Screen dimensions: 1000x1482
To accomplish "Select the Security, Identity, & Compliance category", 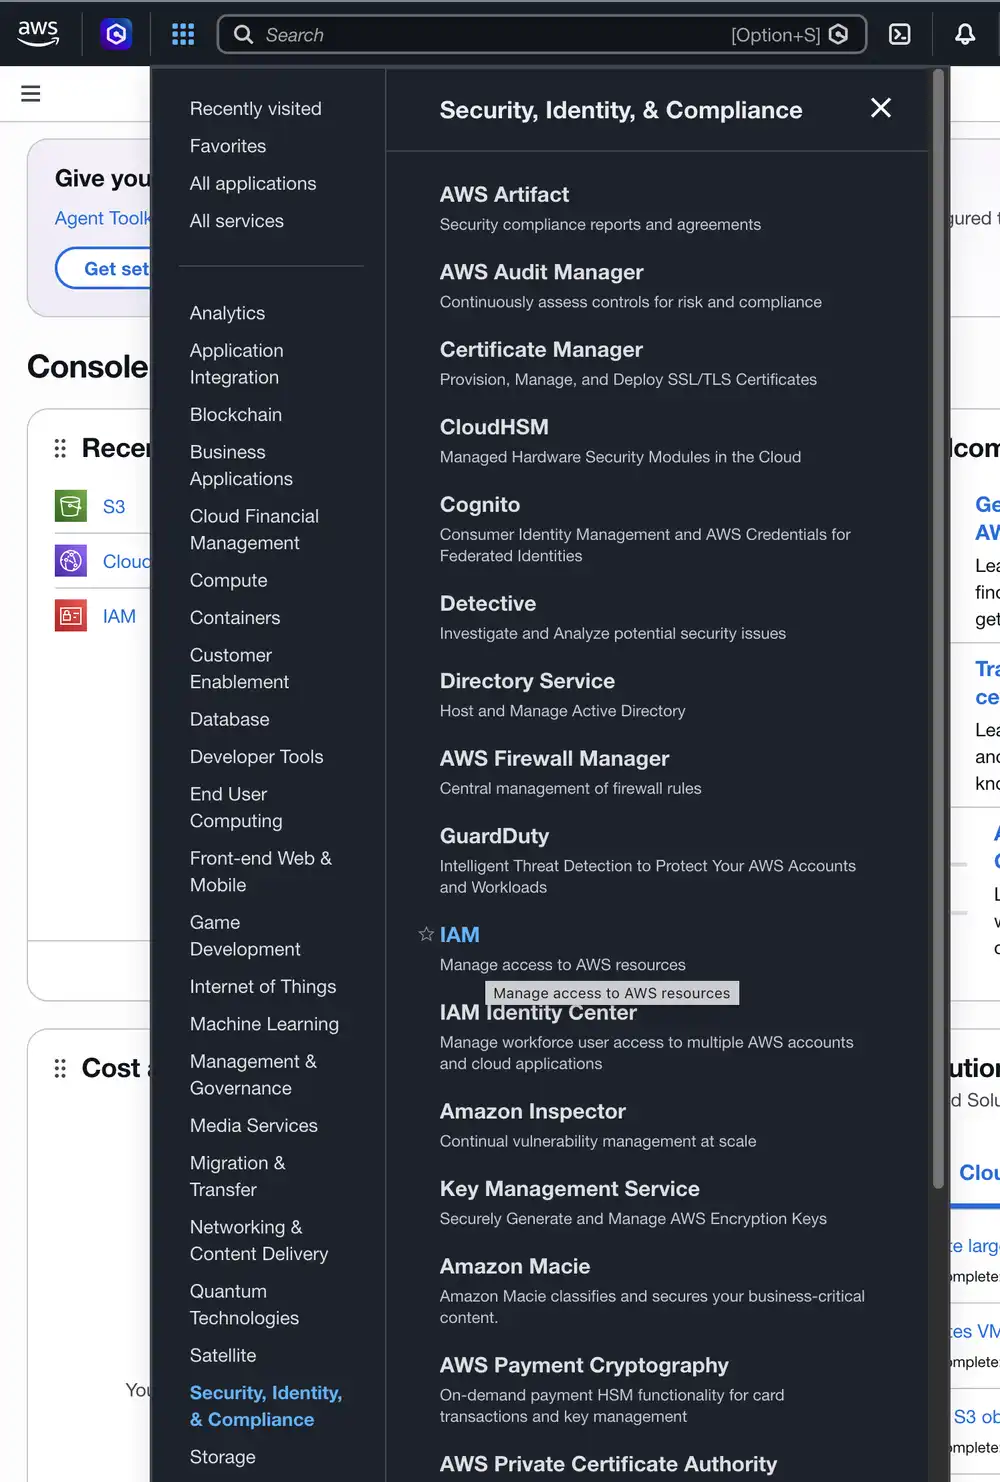I will pos(266,1406).
